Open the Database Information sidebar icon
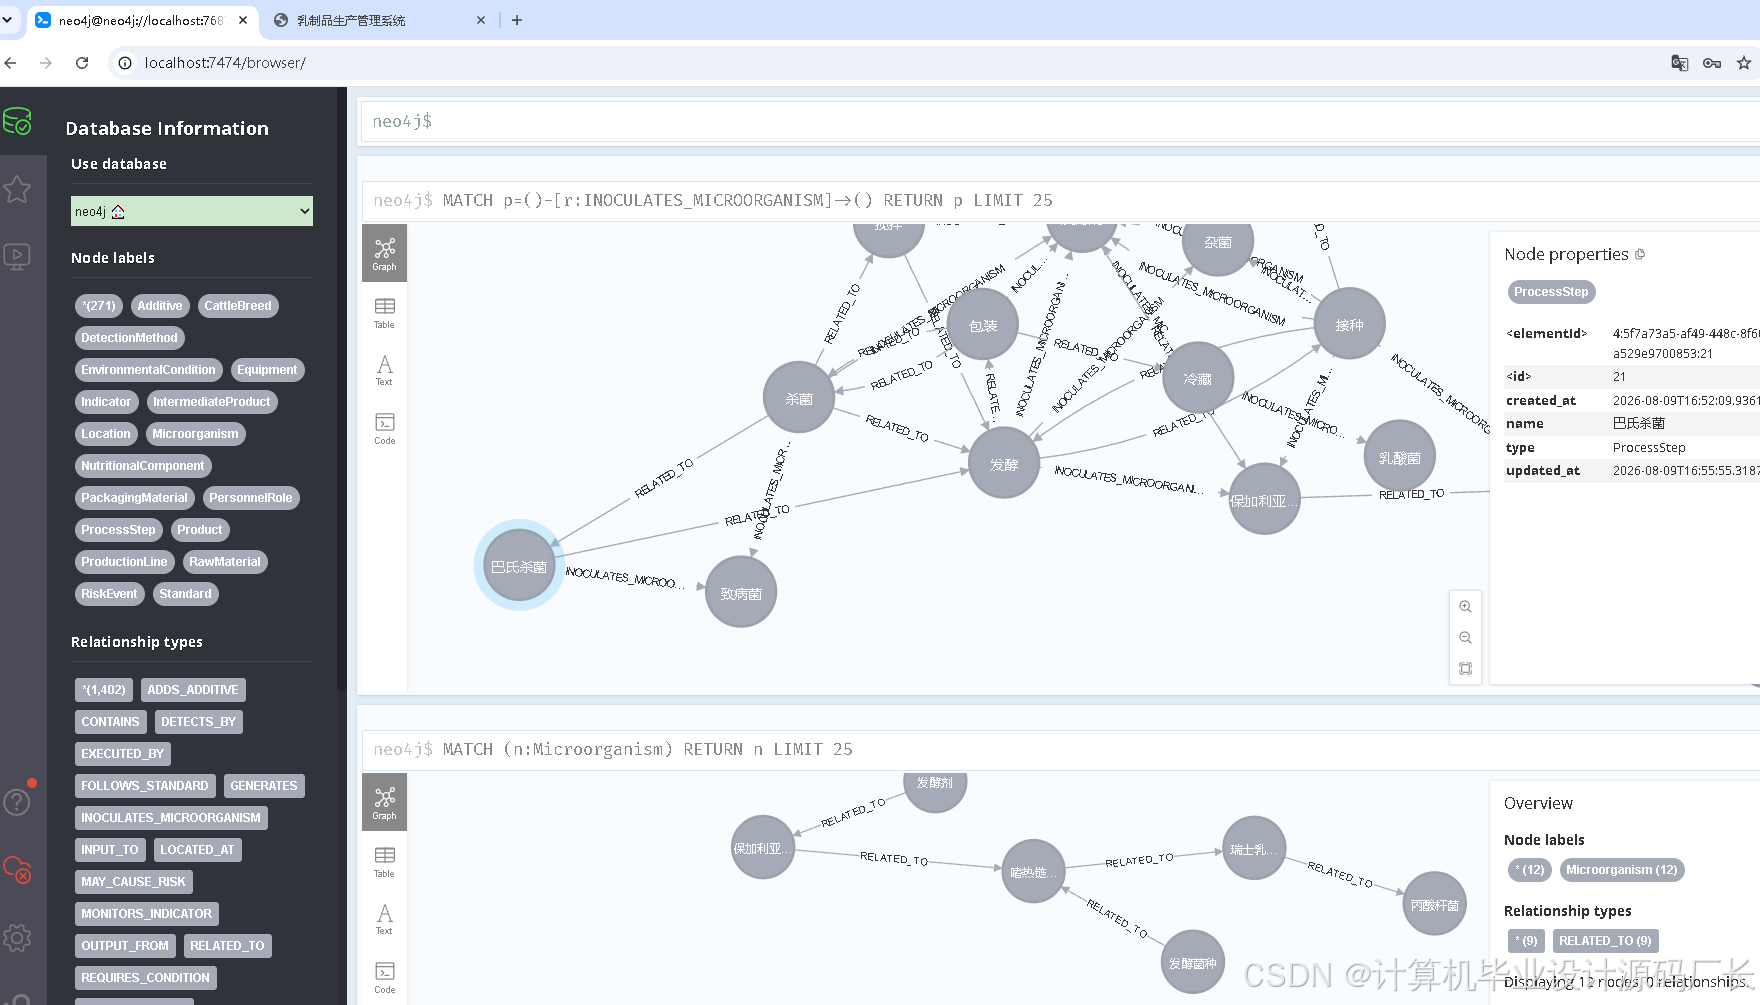 coord(17,121)
